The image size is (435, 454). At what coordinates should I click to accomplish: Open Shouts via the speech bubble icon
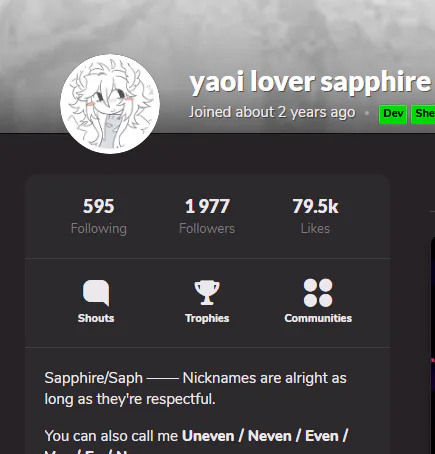pos(96,293)
